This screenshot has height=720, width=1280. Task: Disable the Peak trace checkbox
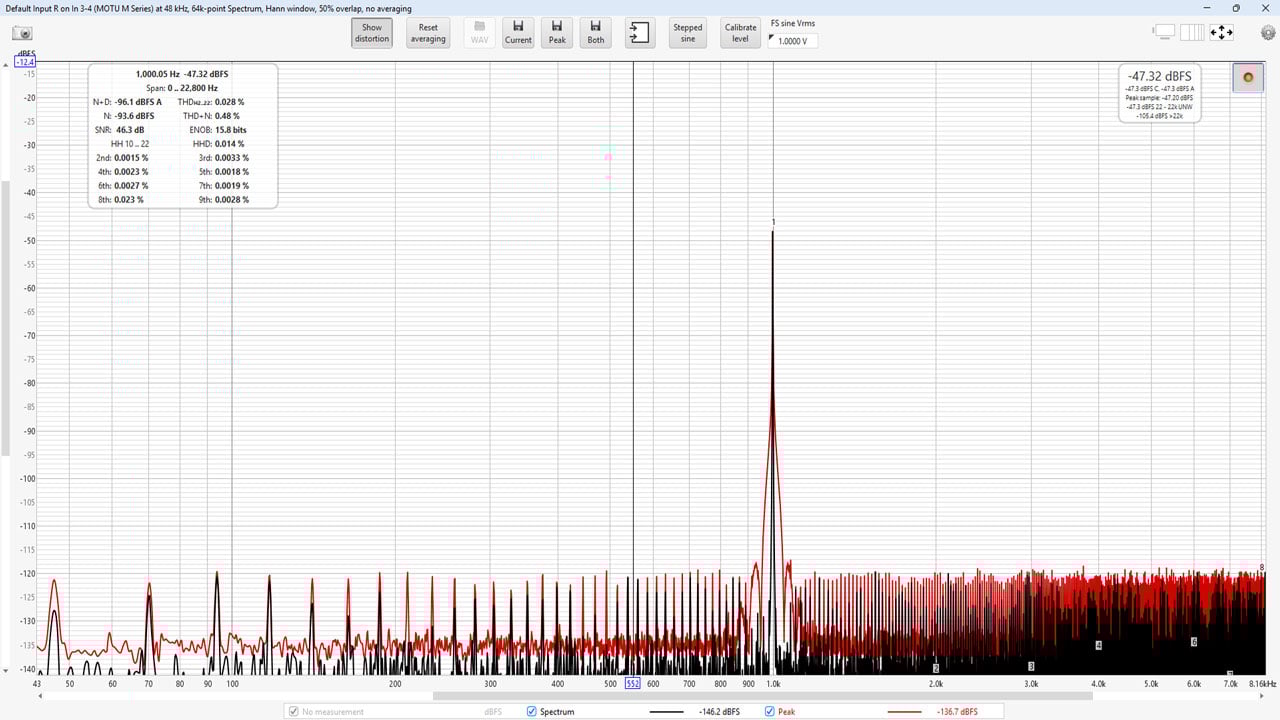point(769,711)
